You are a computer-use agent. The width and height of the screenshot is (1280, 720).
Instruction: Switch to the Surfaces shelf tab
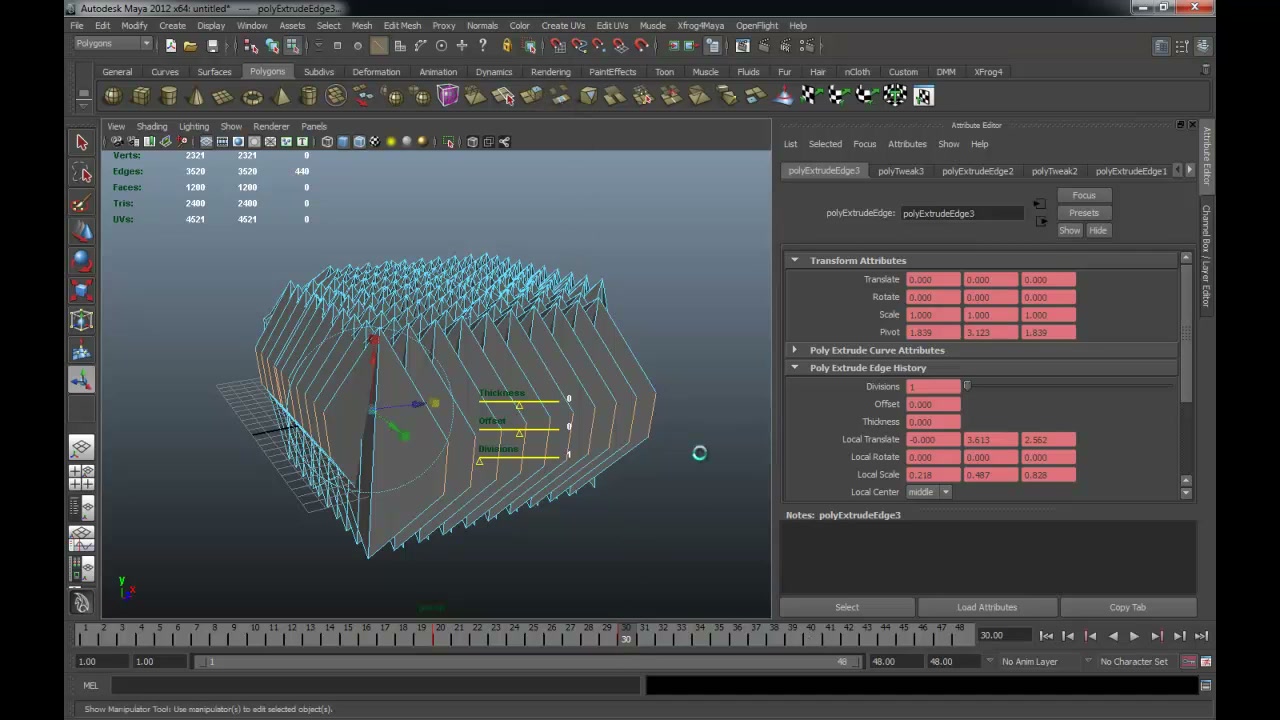(x=214, y=72)
